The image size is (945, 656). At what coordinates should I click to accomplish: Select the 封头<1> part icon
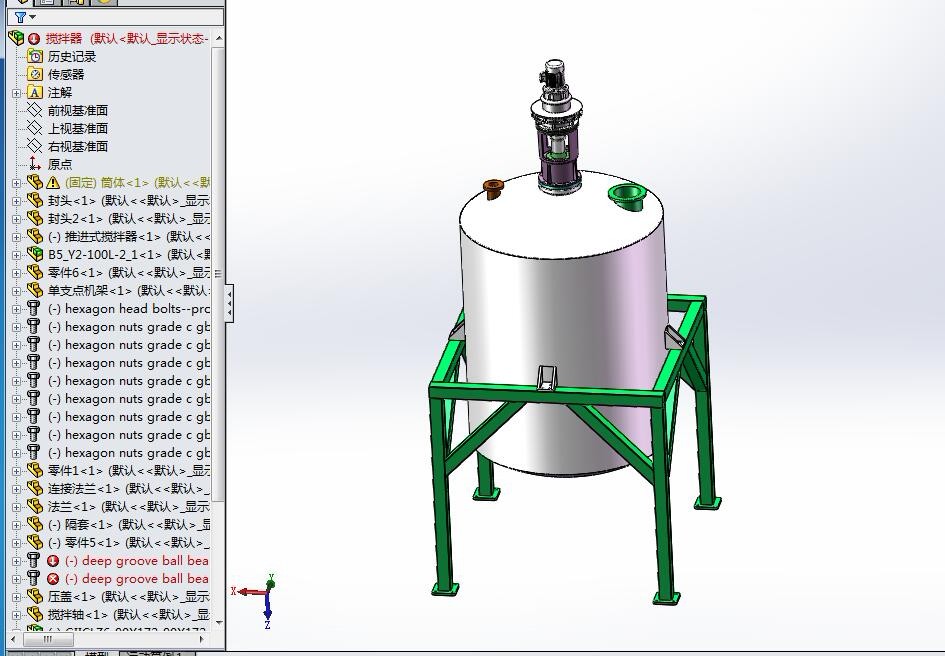coord(35,200)
